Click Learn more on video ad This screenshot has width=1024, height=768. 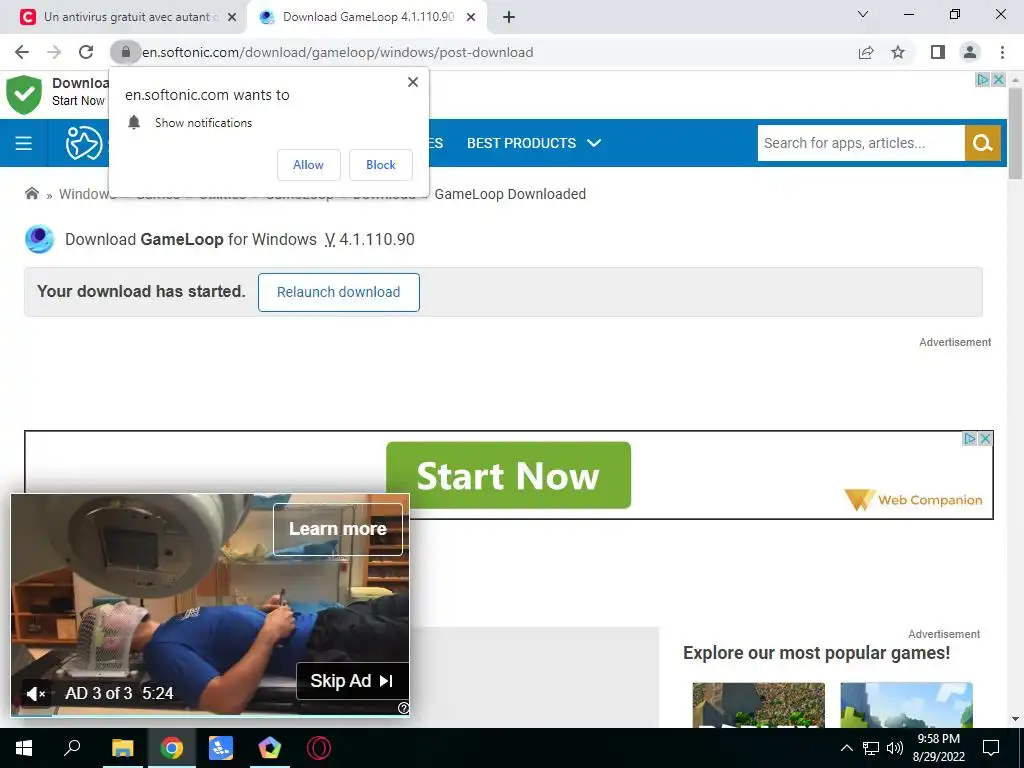click(x=338, y=529)
